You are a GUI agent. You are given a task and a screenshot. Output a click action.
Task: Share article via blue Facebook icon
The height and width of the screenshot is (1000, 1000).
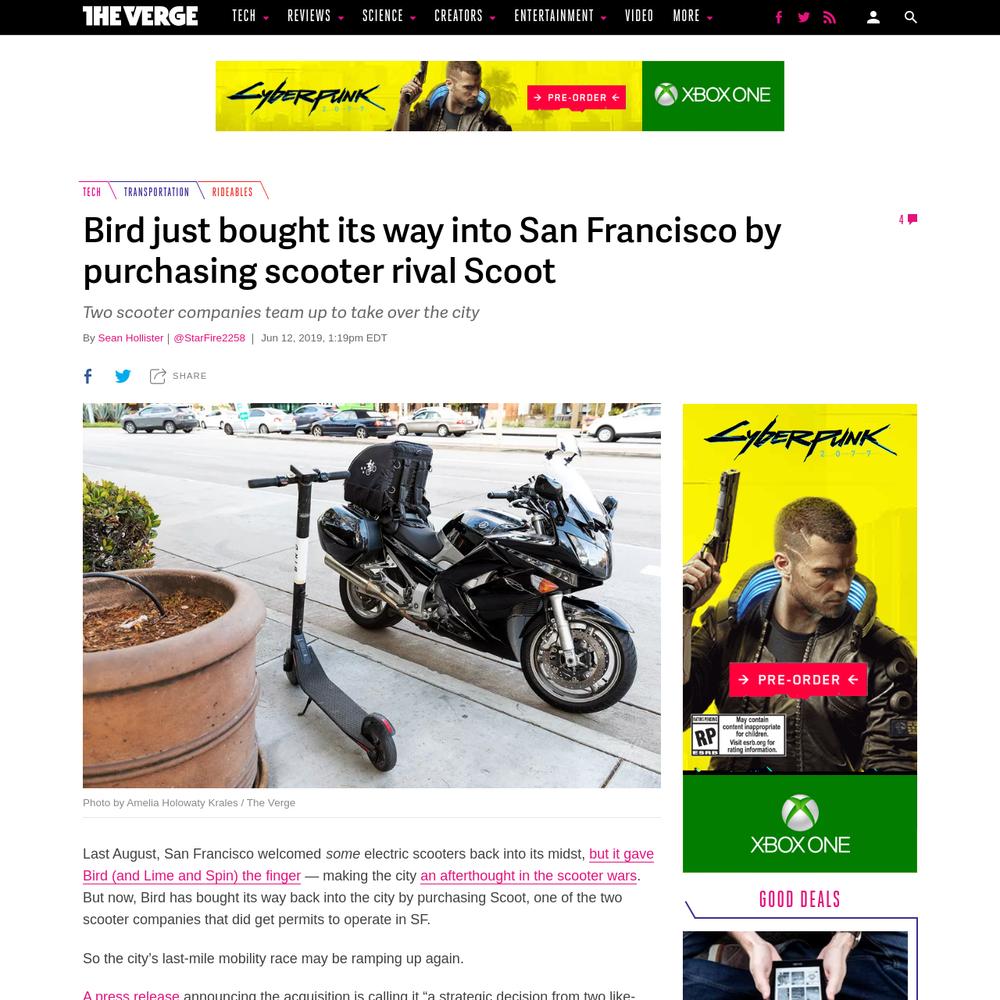(x=88, y=376)
